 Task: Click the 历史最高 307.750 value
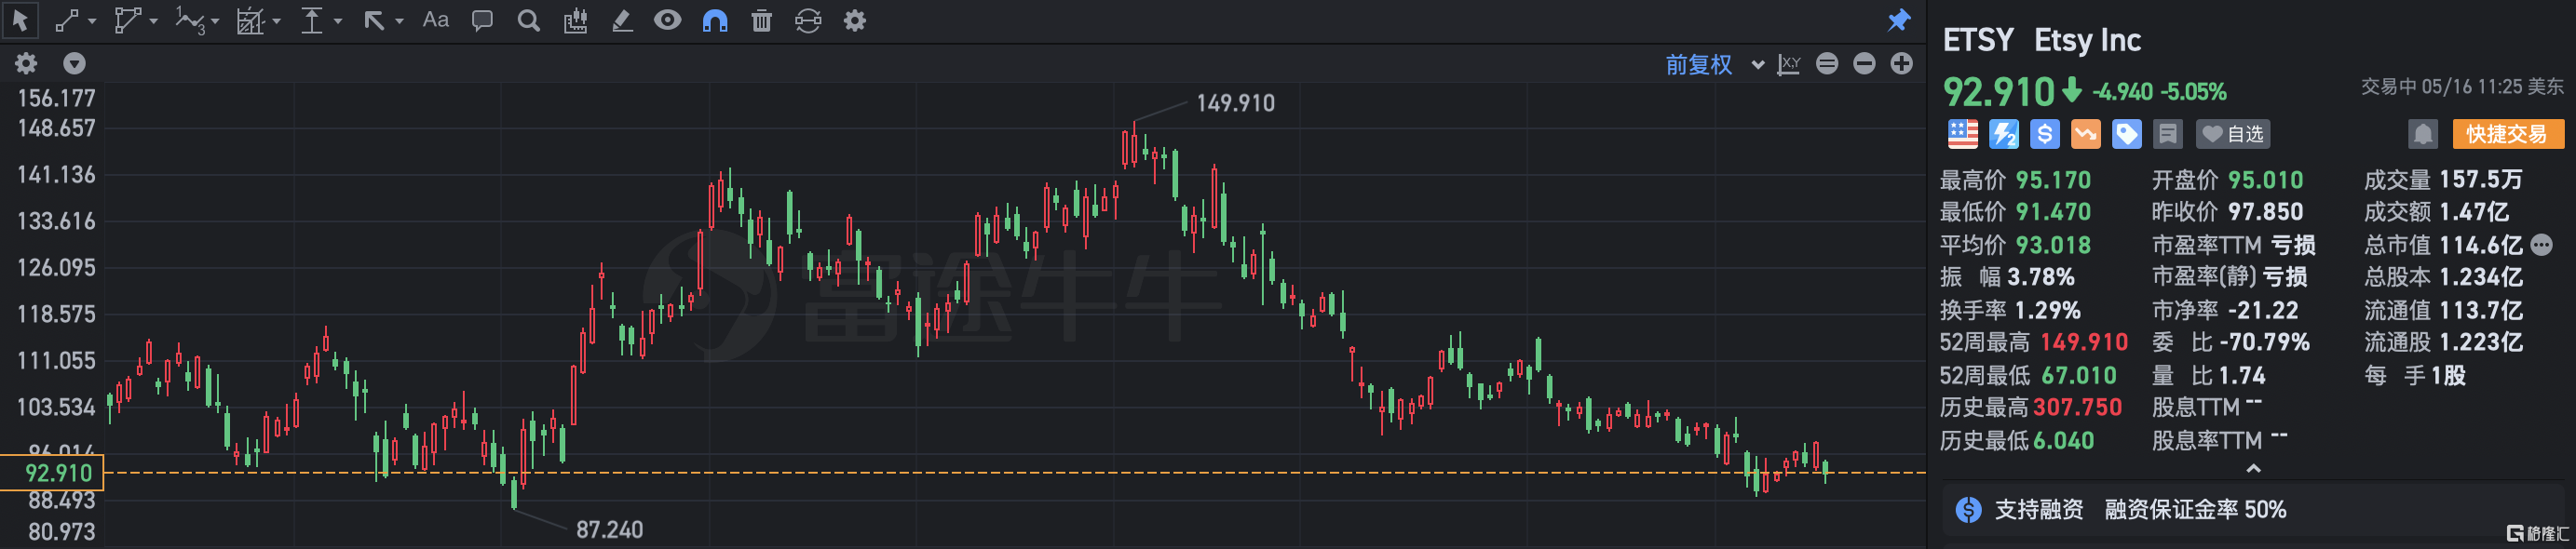tap(2077, 407)
